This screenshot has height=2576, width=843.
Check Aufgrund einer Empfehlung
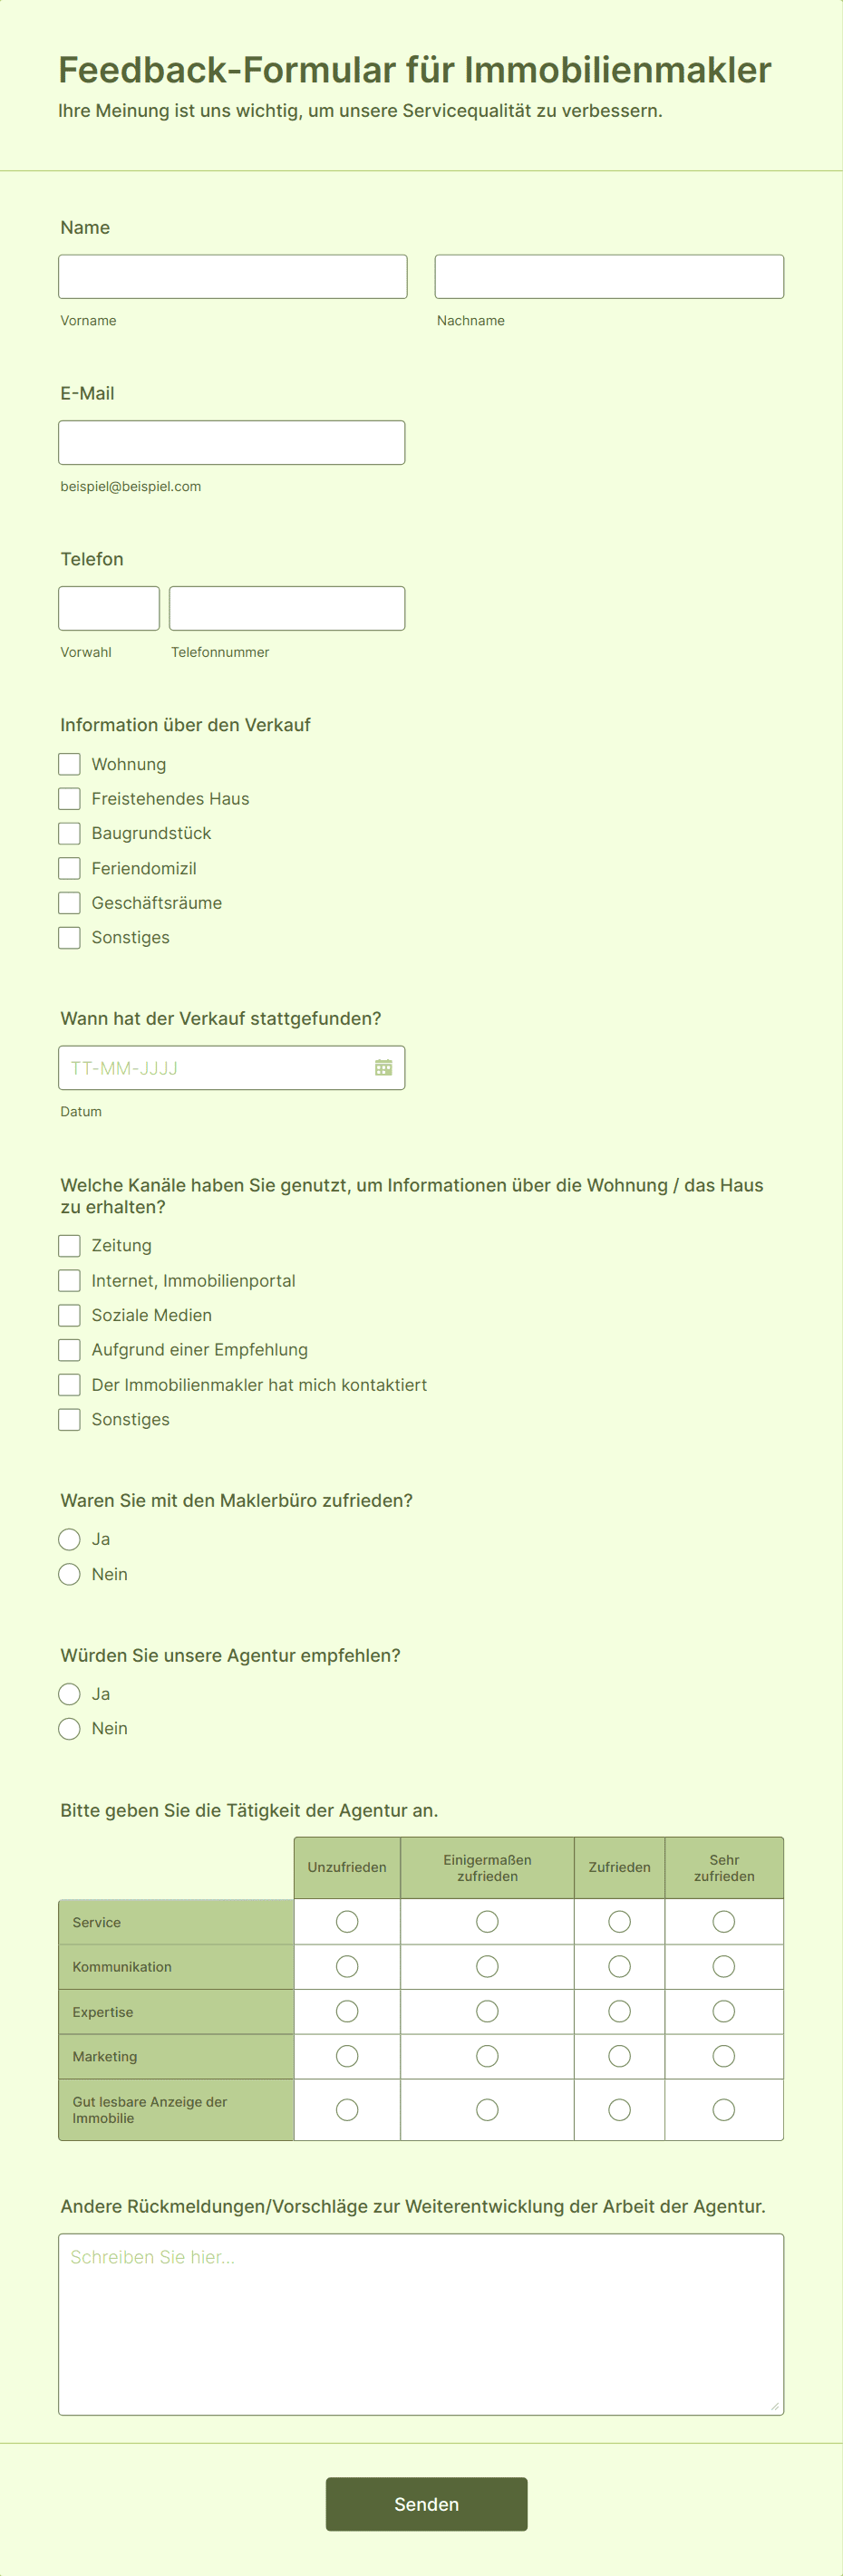click(69, 1349)
